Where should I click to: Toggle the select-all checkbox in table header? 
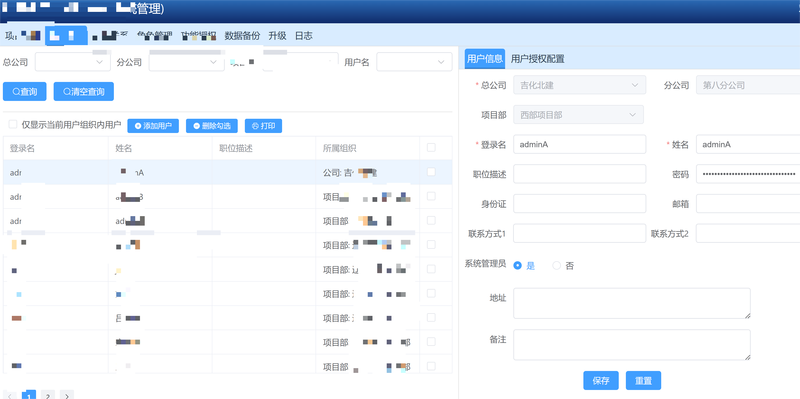(x=431, y=148)
